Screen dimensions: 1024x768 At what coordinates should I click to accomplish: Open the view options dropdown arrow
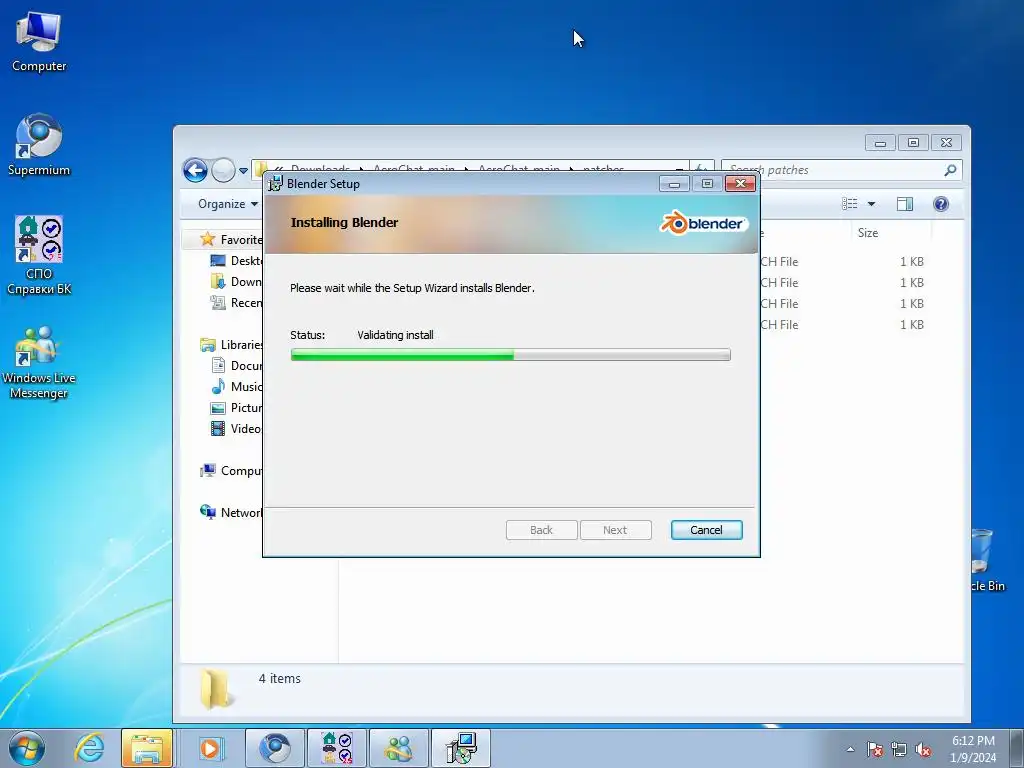[x=871, y=204]
